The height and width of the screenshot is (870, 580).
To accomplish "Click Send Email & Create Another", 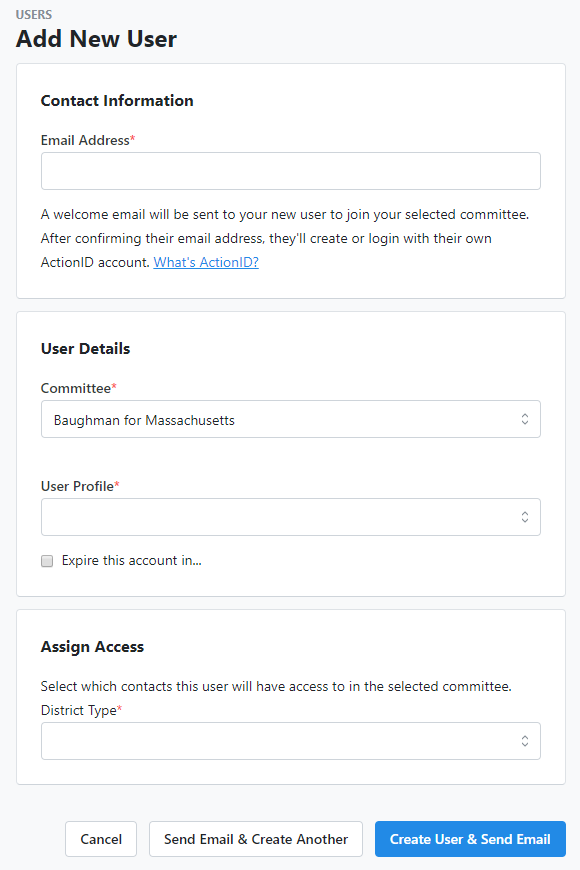I will (255, 839).
